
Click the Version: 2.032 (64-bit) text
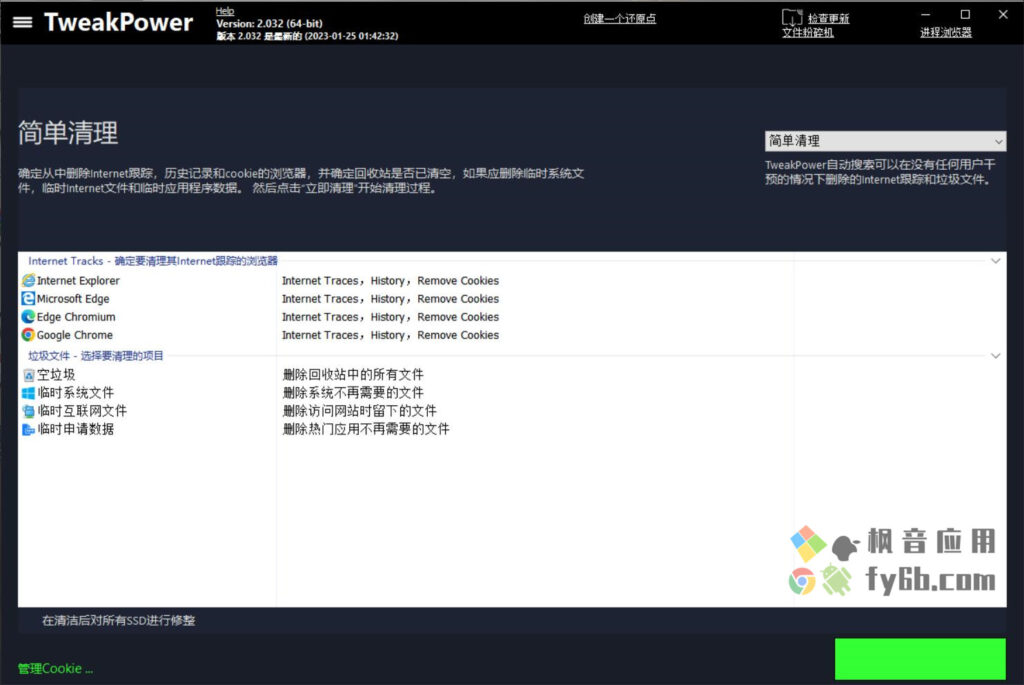pos(269,24)
